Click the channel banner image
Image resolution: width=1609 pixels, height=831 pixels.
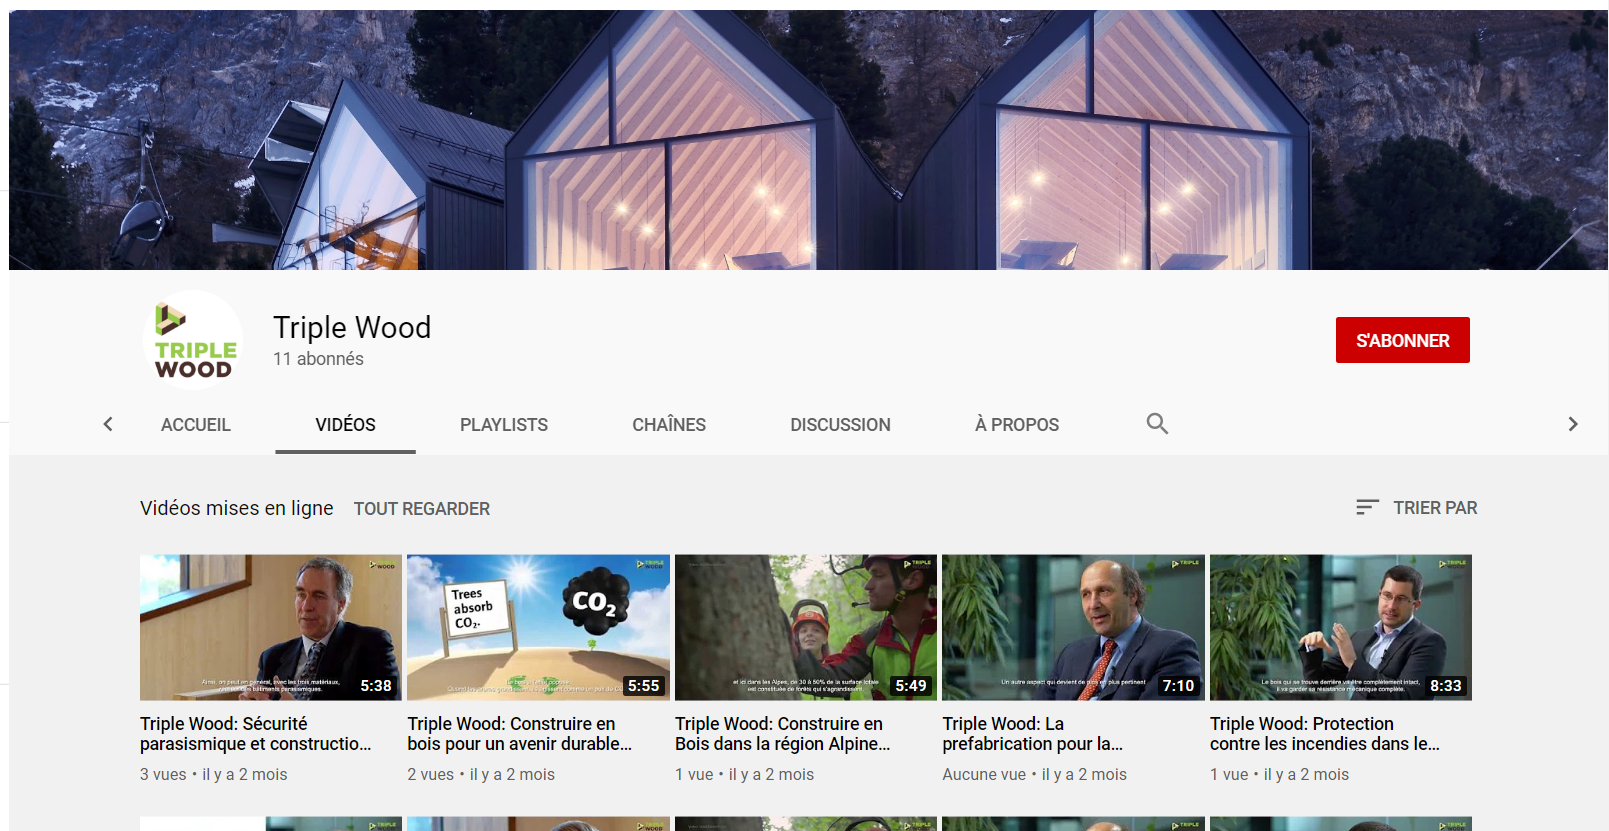808,140
